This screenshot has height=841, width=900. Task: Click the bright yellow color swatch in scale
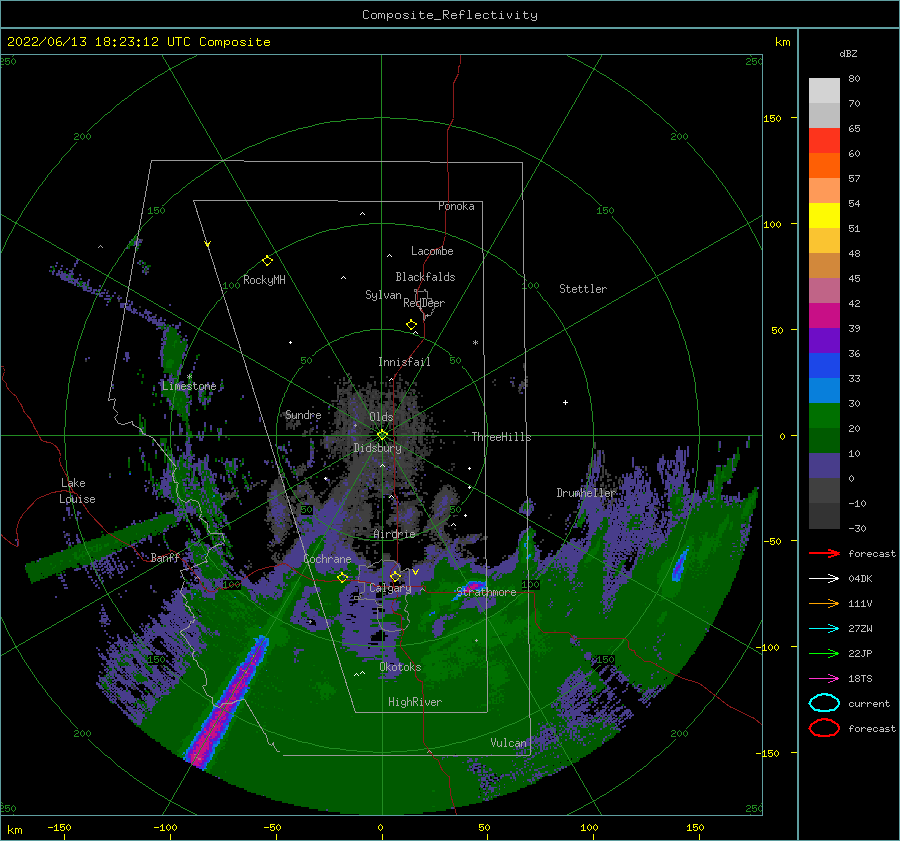(824, 215)
